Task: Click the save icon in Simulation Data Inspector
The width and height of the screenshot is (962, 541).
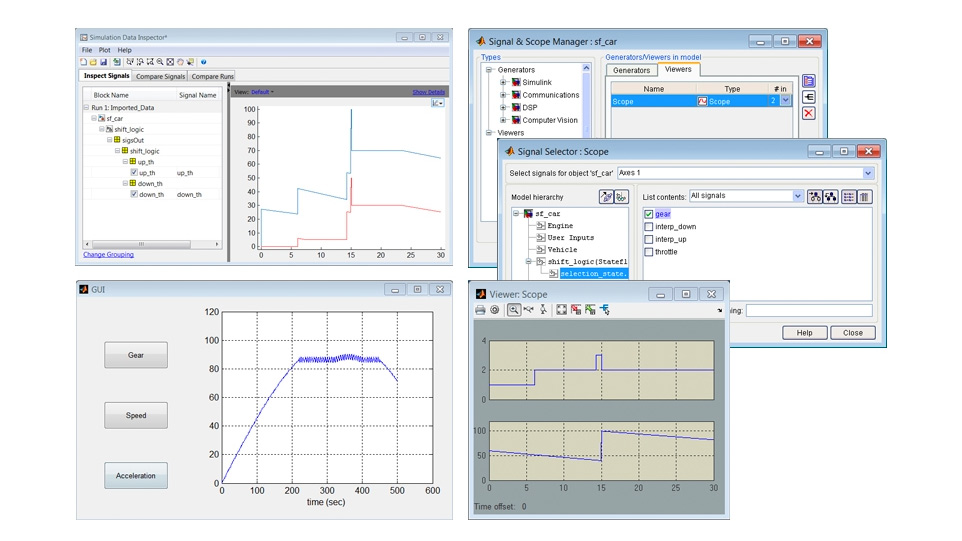Action: pyautogui.click(x=104, y=62)
